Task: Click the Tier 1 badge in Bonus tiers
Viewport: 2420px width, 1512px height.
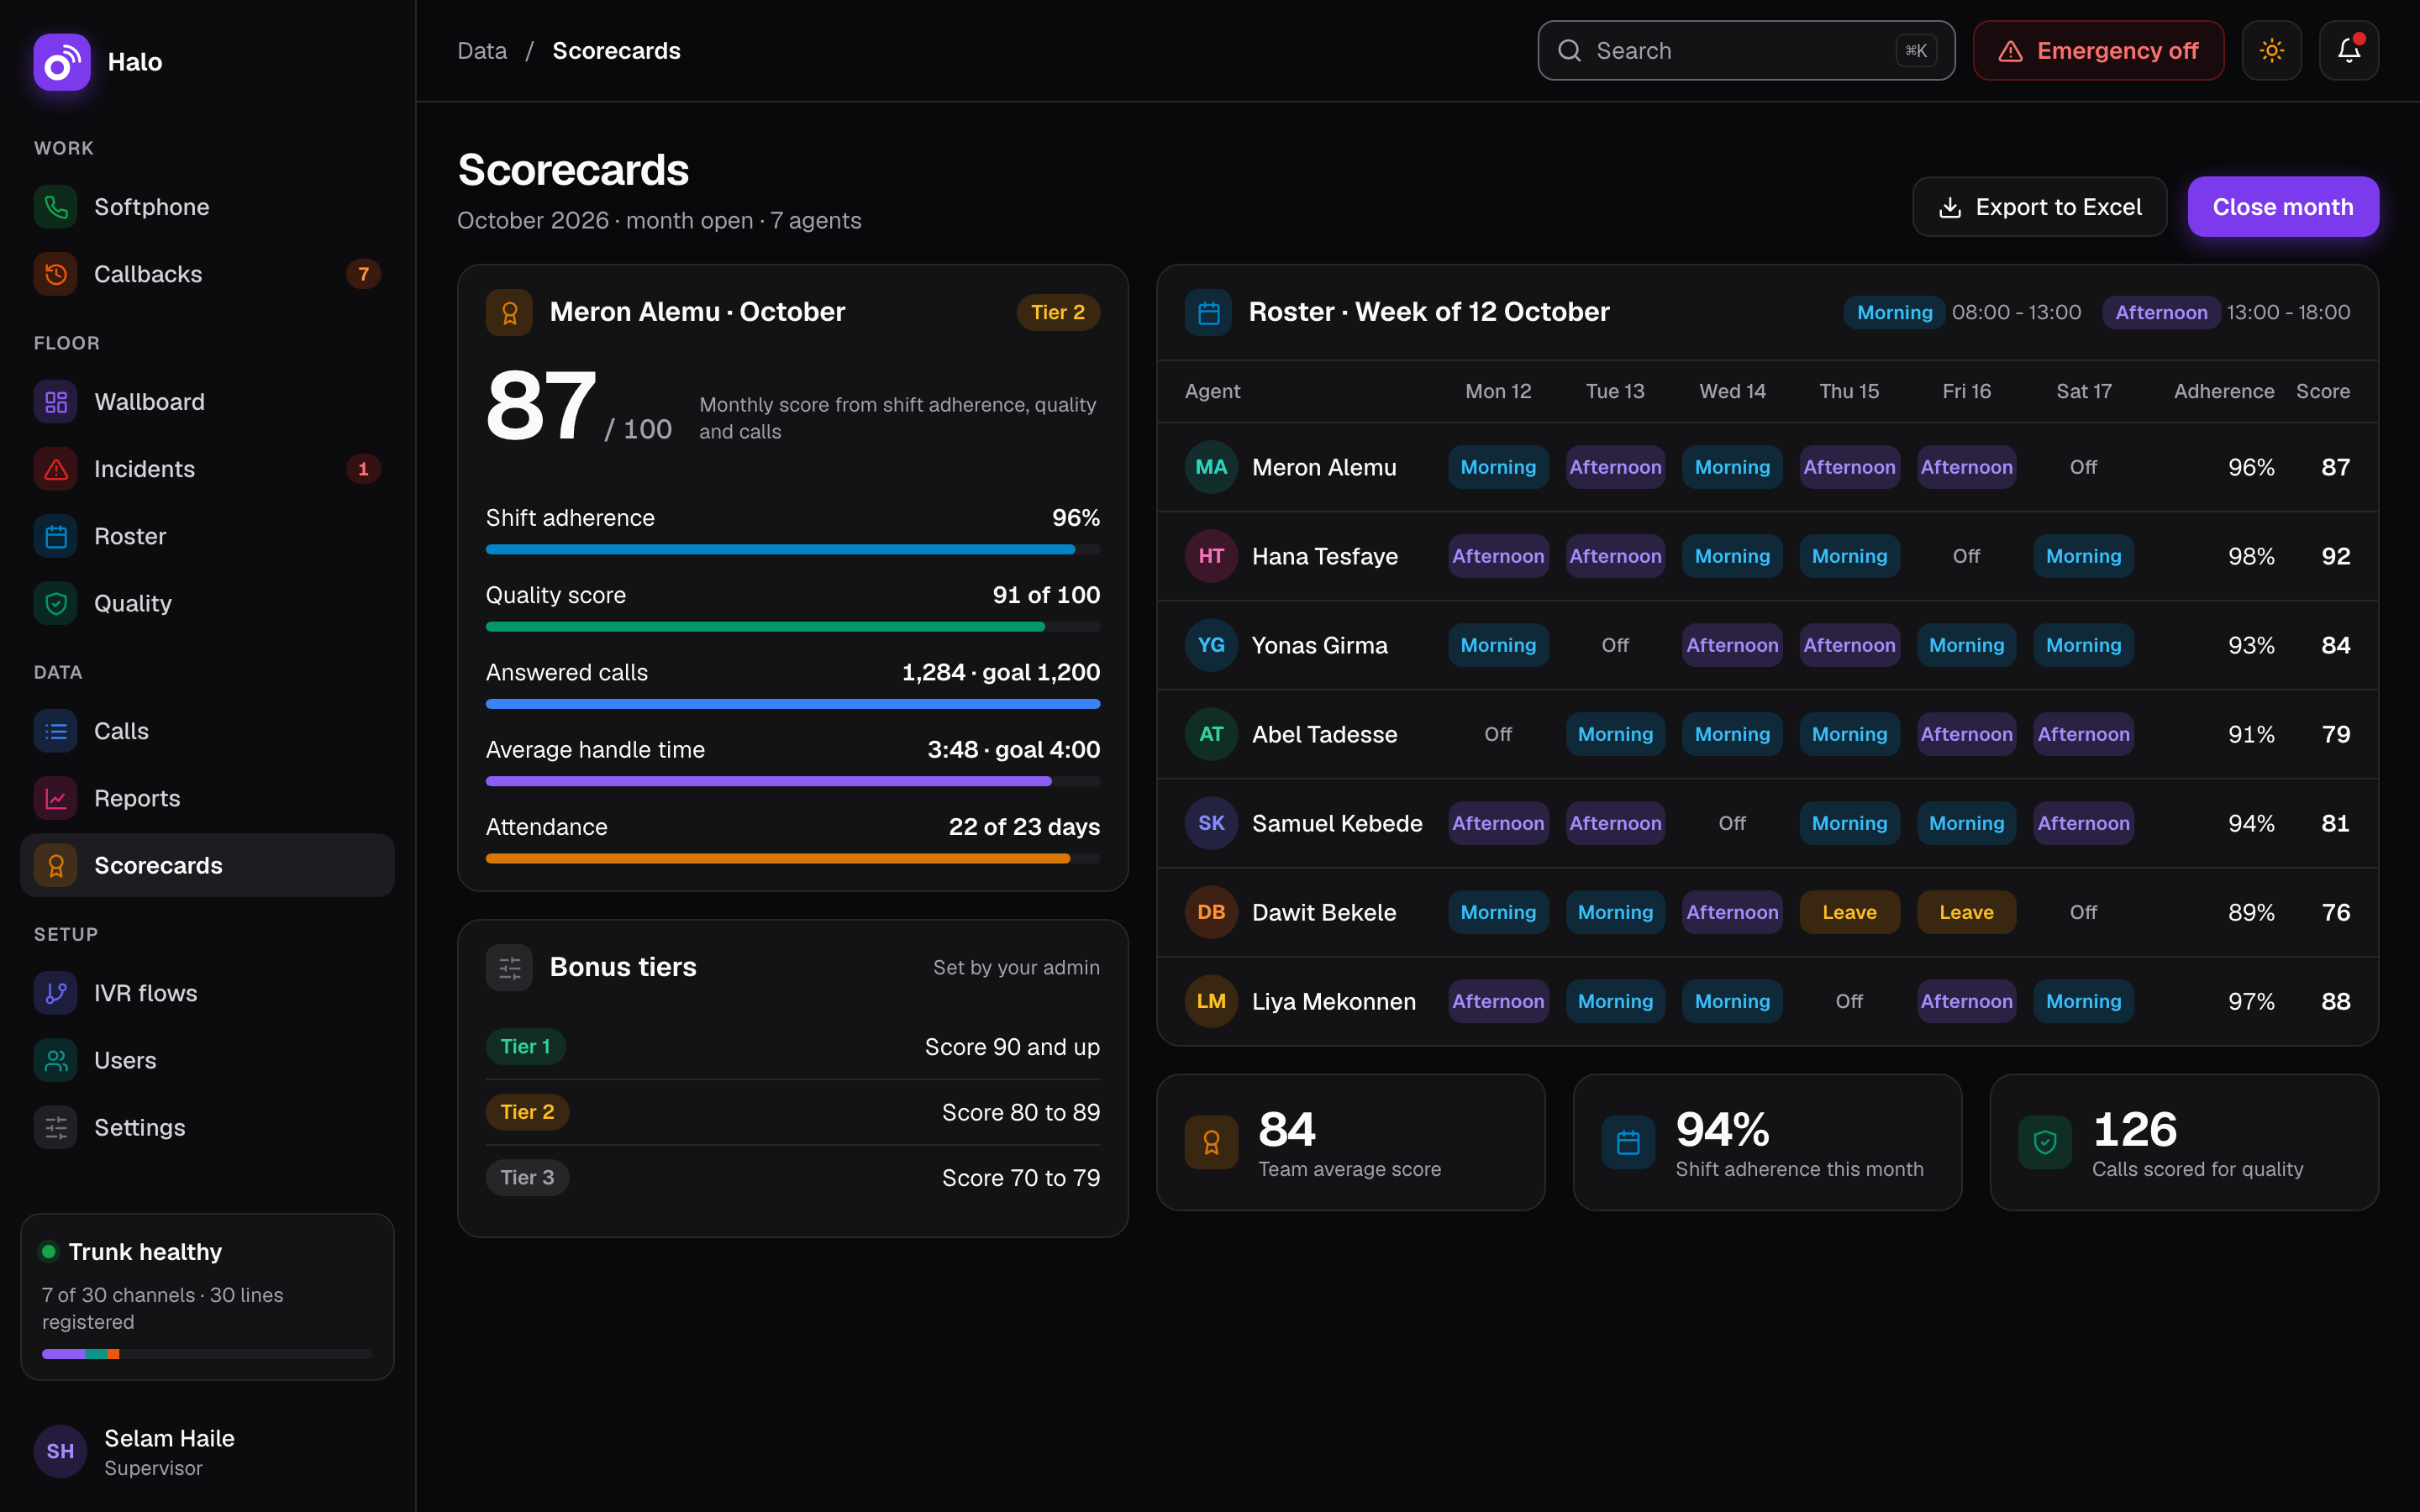Action: click(x=525, y=1046)
